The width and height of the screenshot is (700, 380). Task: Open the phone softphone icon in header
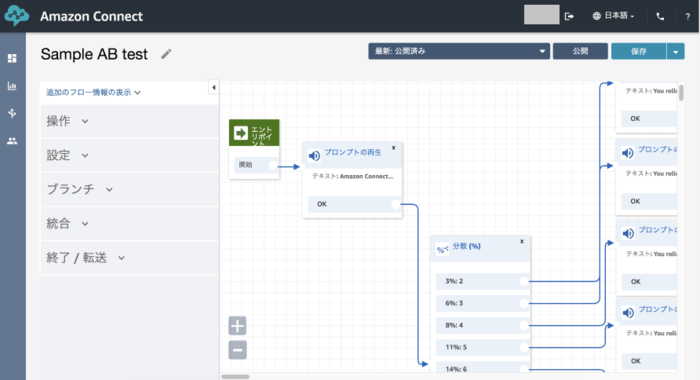tap(660, 17)
